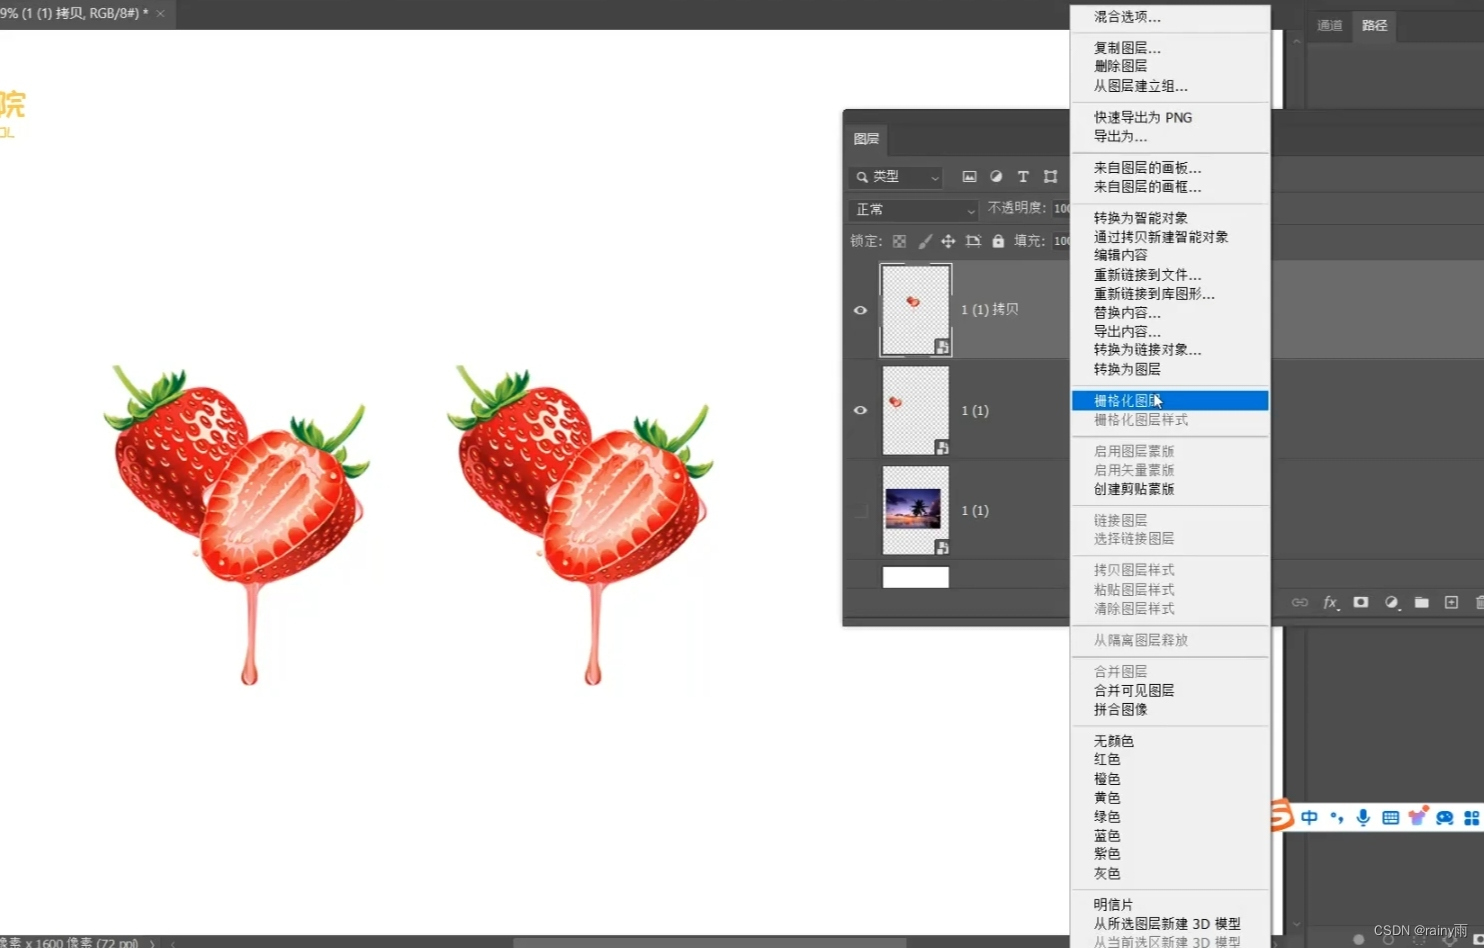This screenshot has width=1484, height=948.
Task: Lock layer position with move icon
Action: 948,241
